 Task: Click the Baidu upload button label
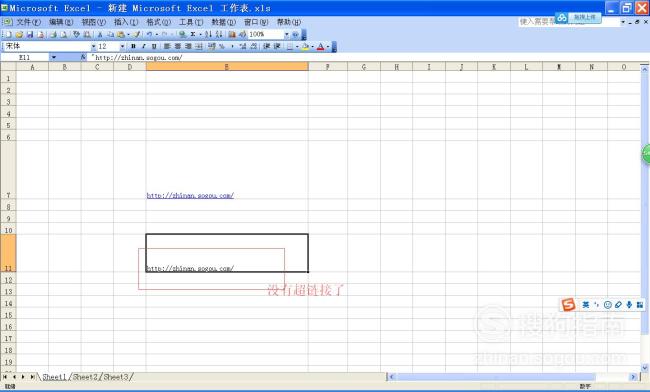click(x=585, y=17)
